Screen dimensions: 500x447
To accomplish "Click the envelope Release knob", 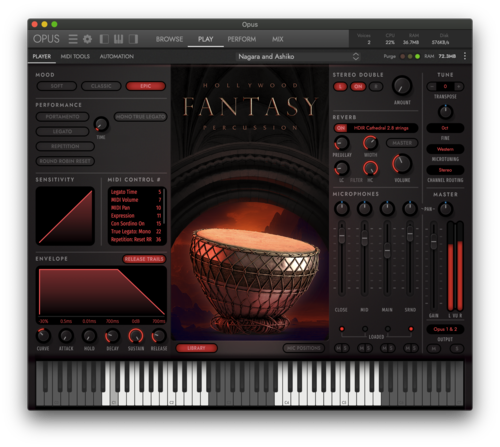I will pos(159,336).
